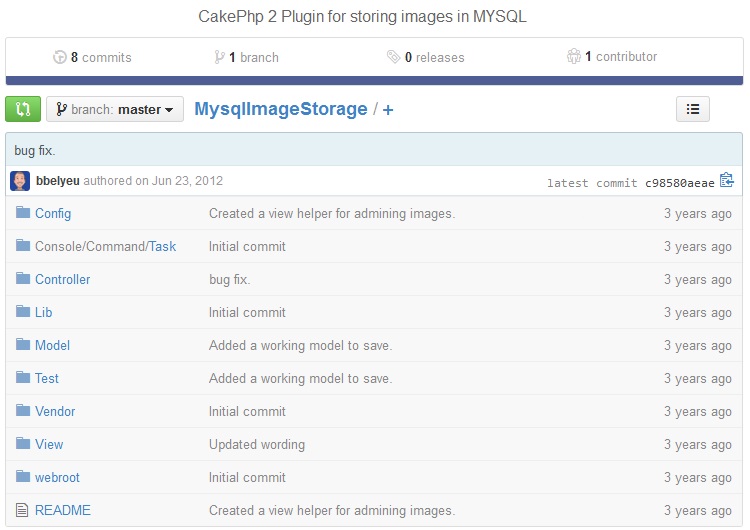This screenshot has width=750, height=530.
Task: Click the commits clock icon
Action: 59,57
